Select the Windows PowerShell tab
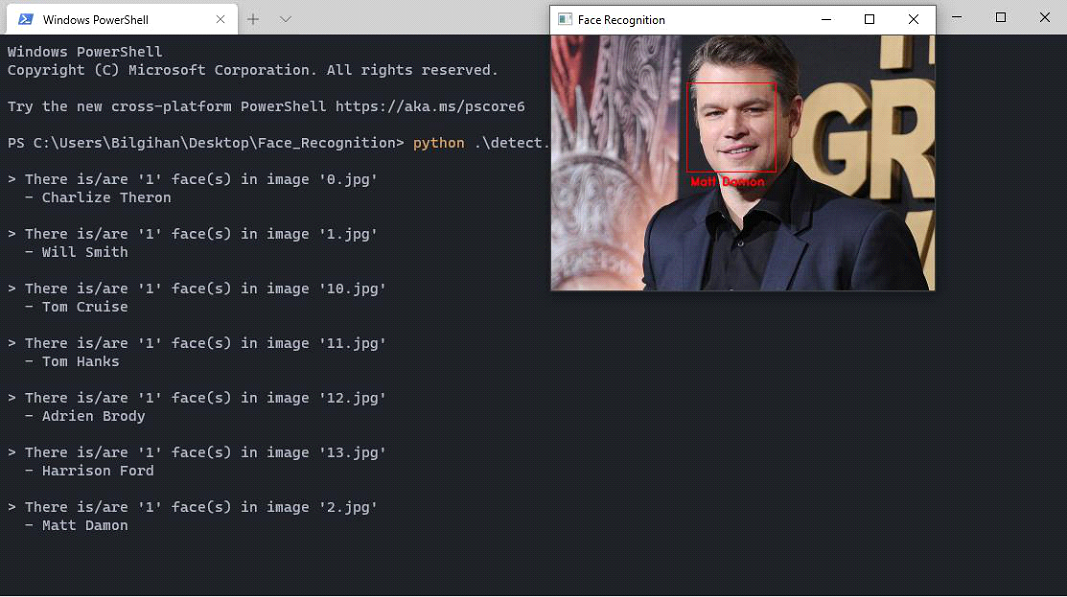 click(122, 19)
